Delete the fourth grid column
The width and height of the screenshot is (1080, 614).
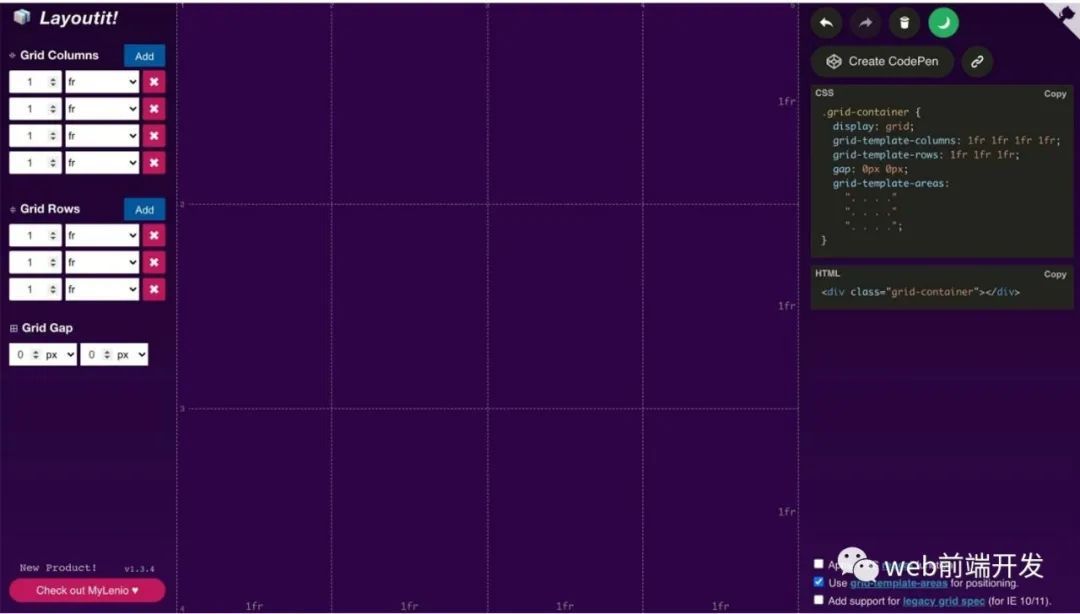[154, 163]
